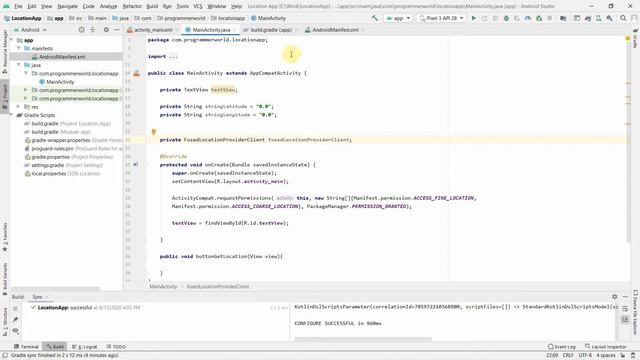This screenshot has width=640, height=360.
Task: Open the Layout Inspector button
Action: tap(605, 347)
